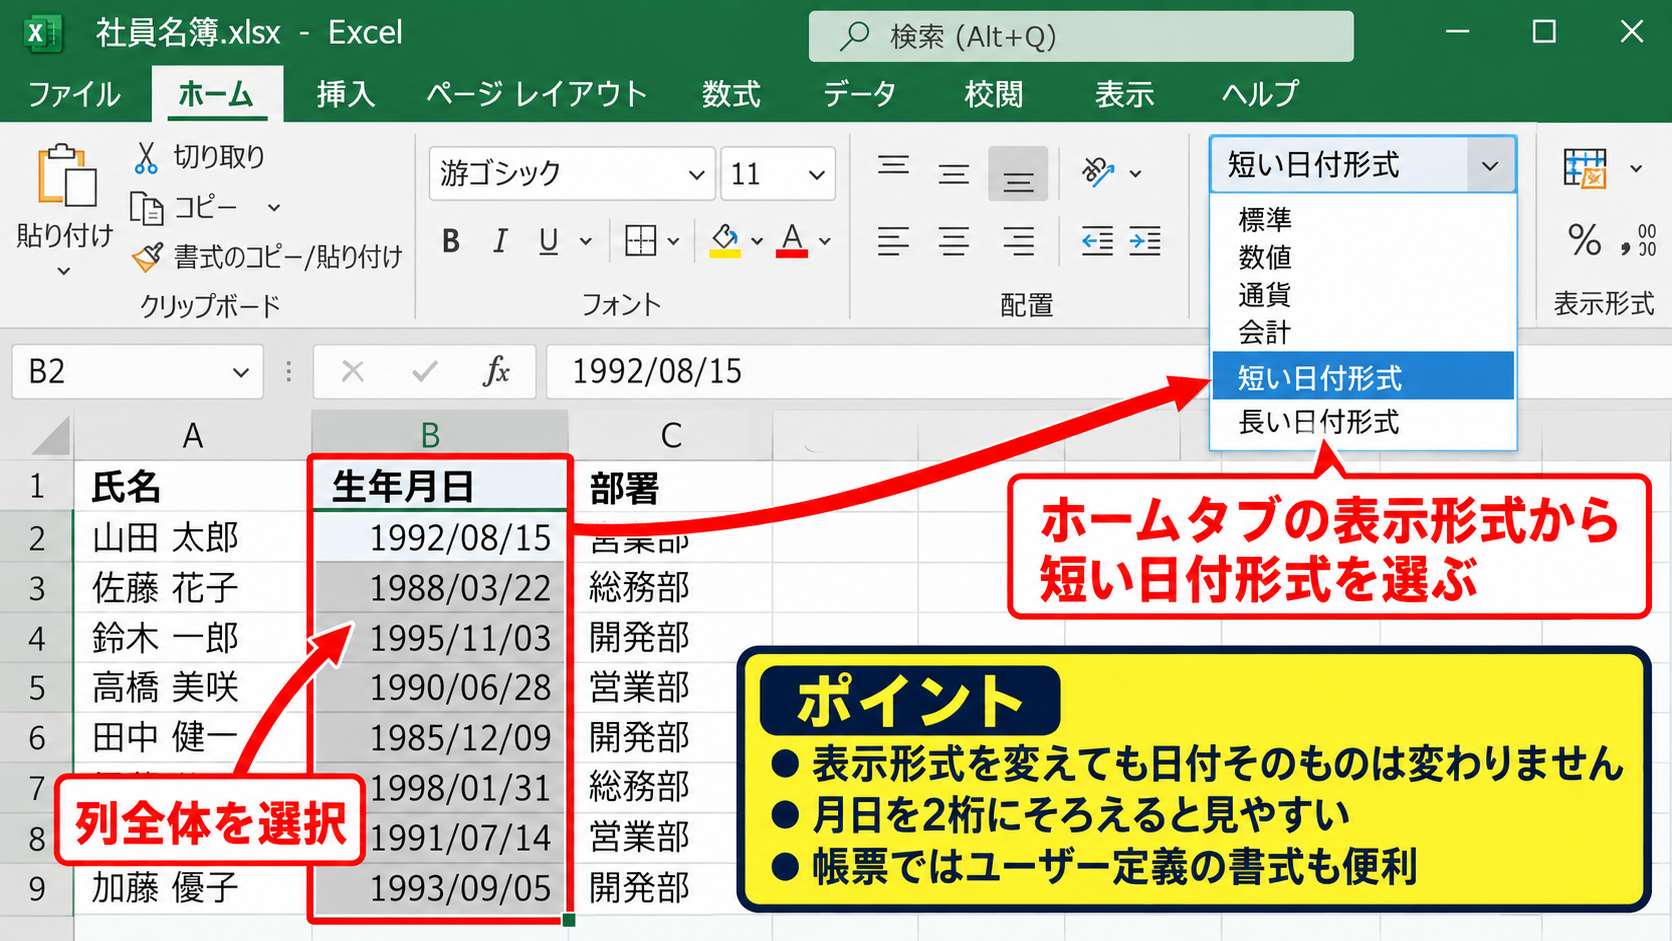Open the font size 11 dropdown

[x=816, y=175]
